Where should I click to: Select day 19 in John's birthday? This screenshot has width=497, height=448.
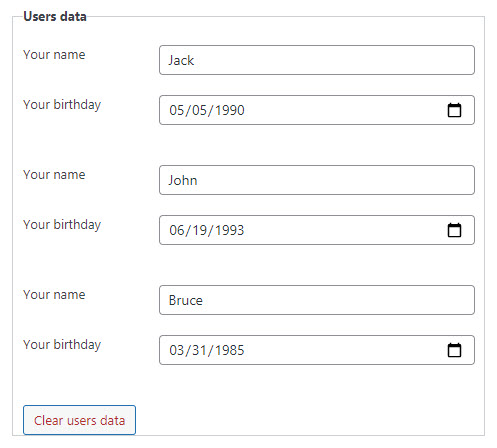click(200, 230)
